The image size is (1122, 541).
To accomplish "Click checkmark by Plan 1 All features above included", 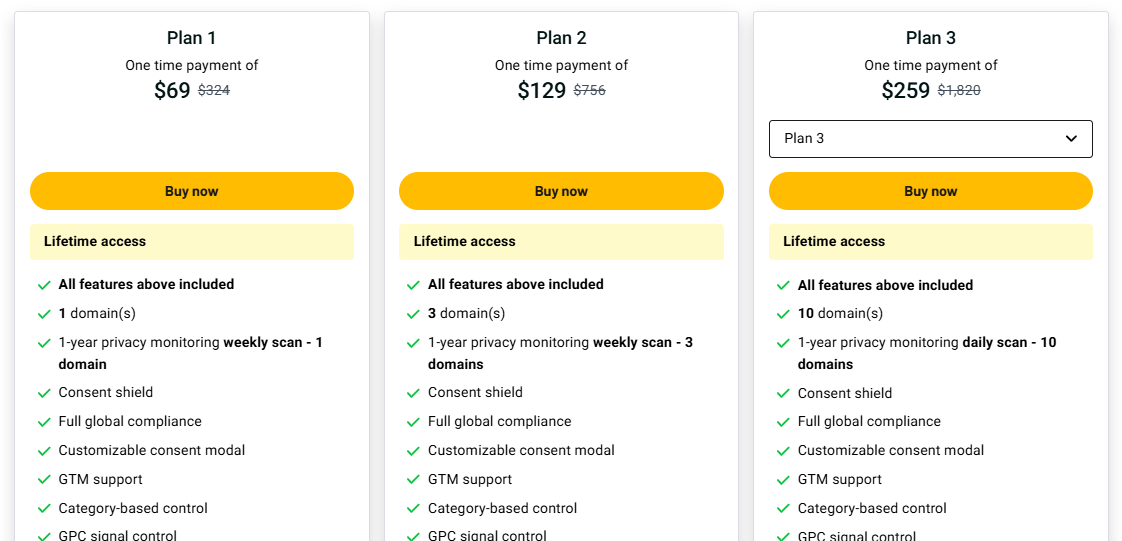I will (x=44, y=285).
